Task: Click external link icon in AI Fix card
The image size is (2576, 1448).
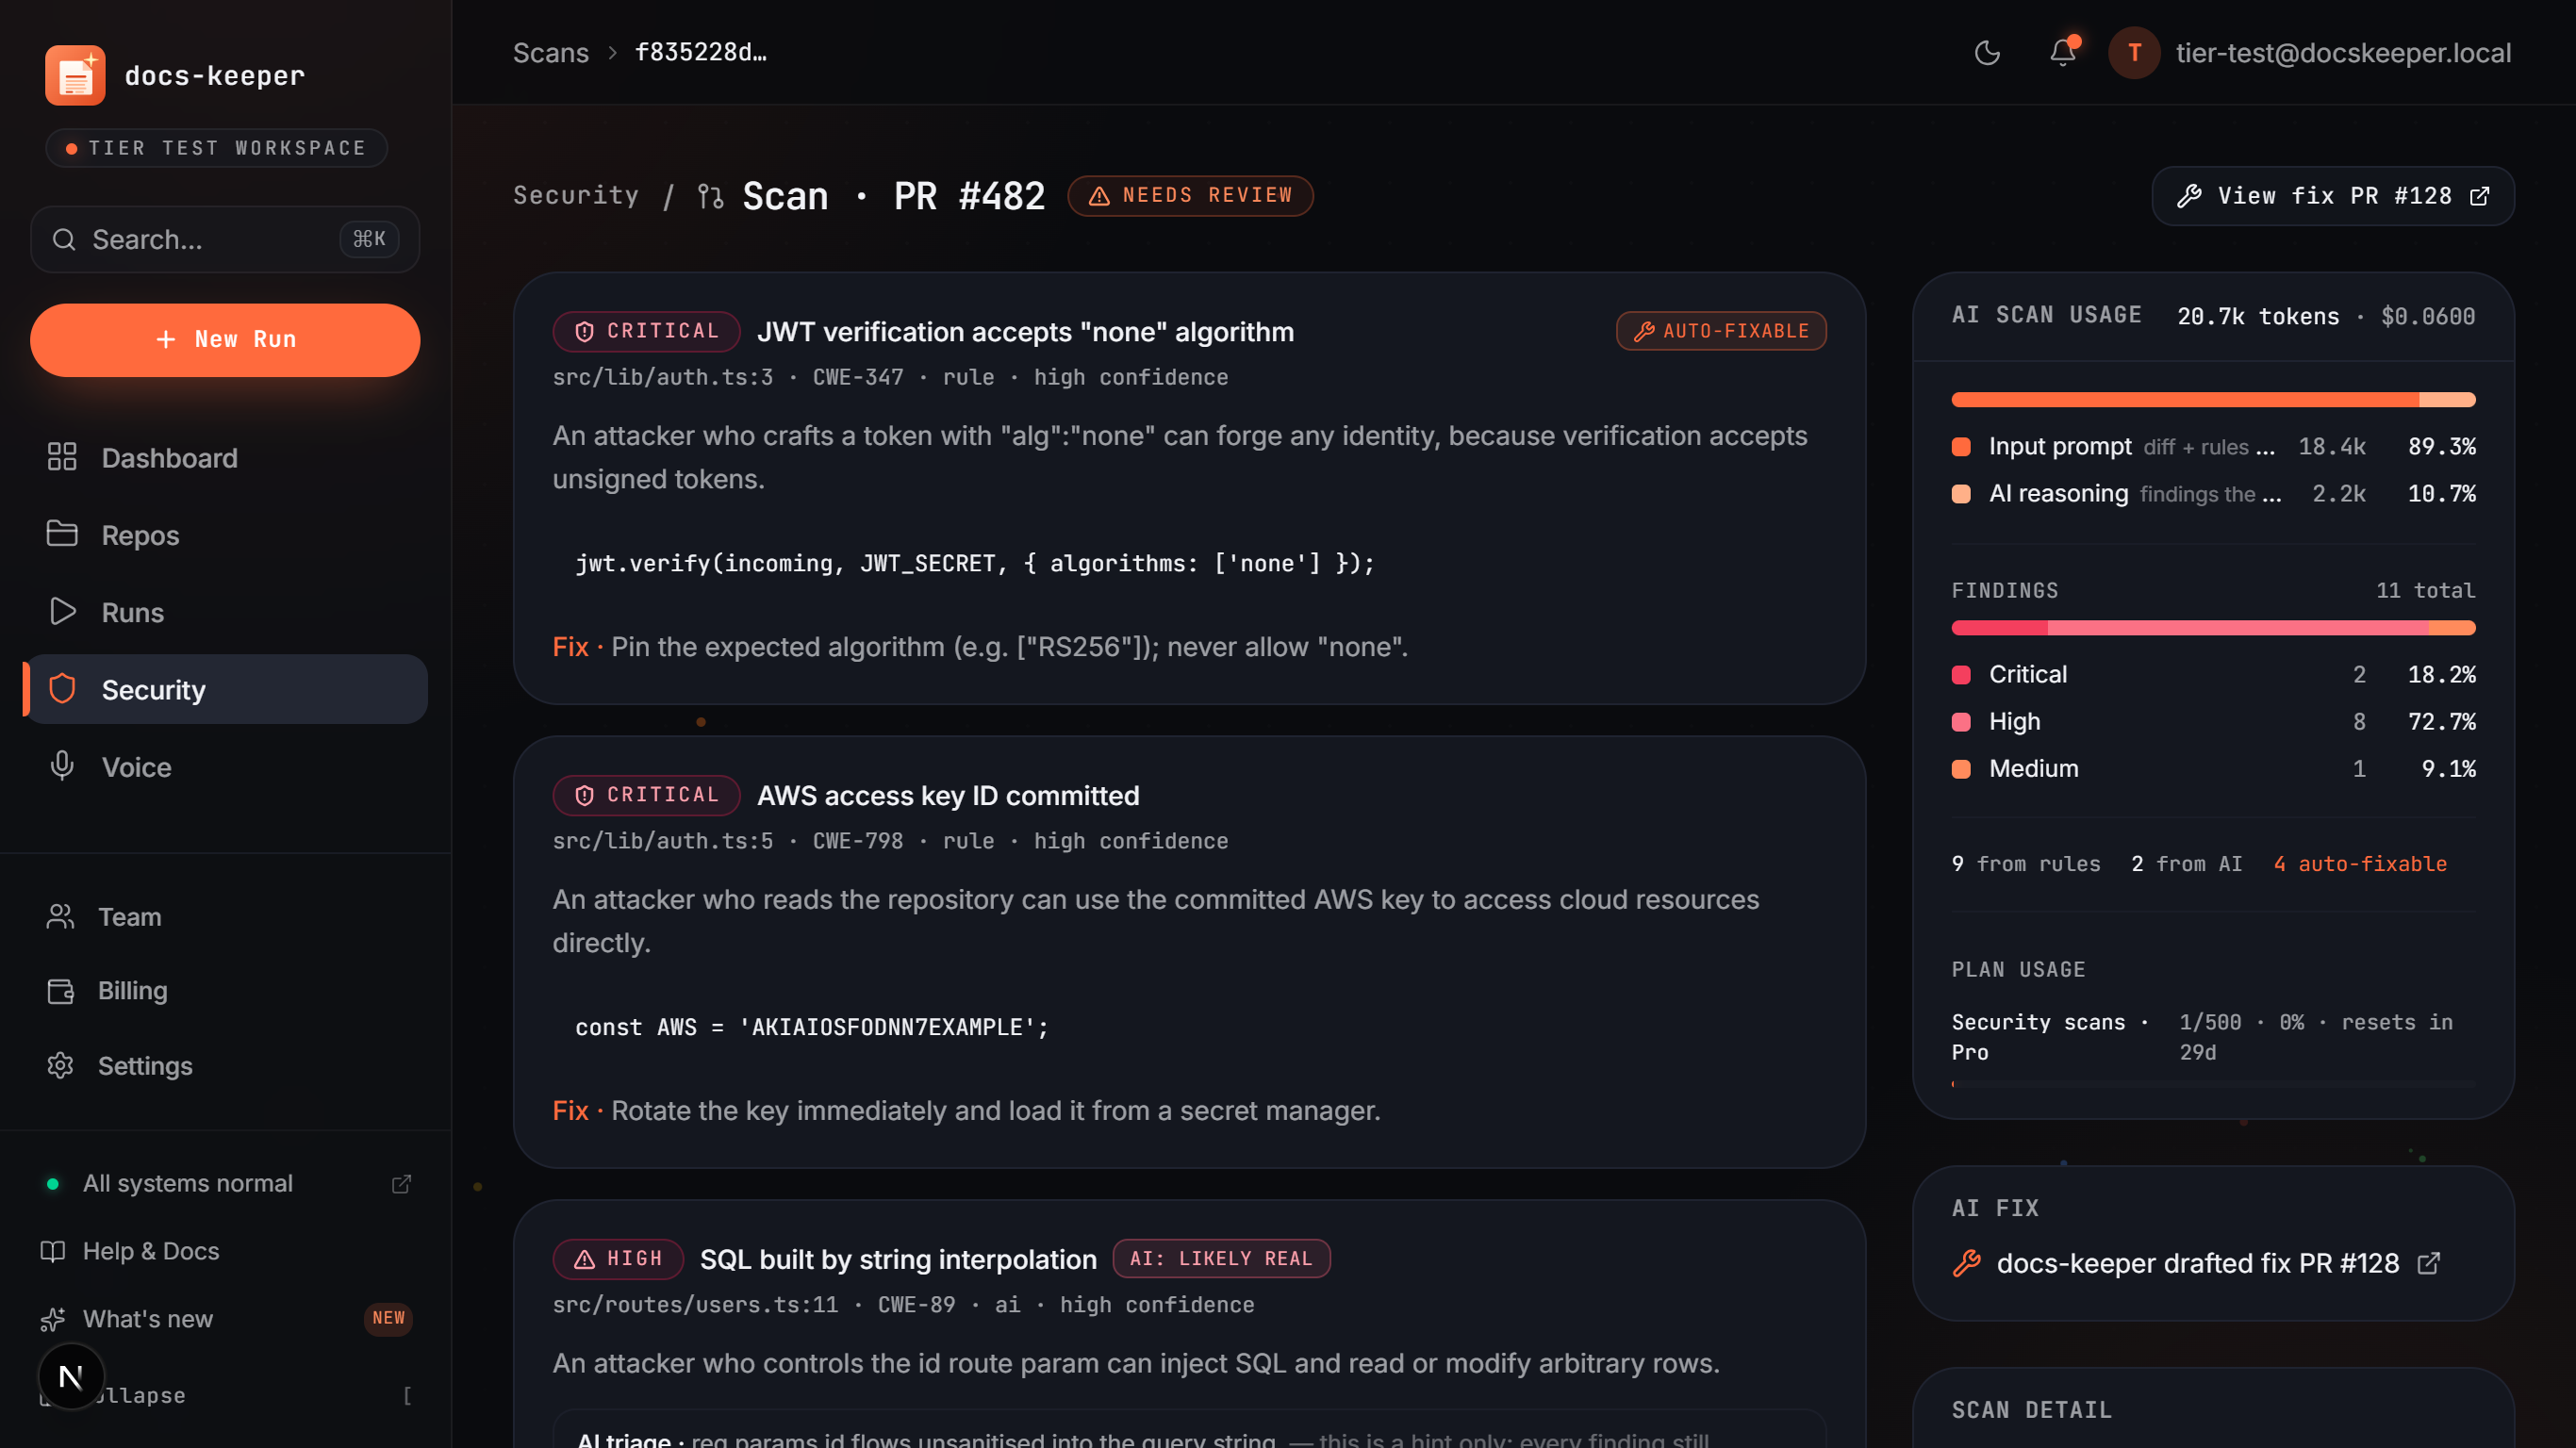Action: pyautogui.click(x=2429, y=1265)
